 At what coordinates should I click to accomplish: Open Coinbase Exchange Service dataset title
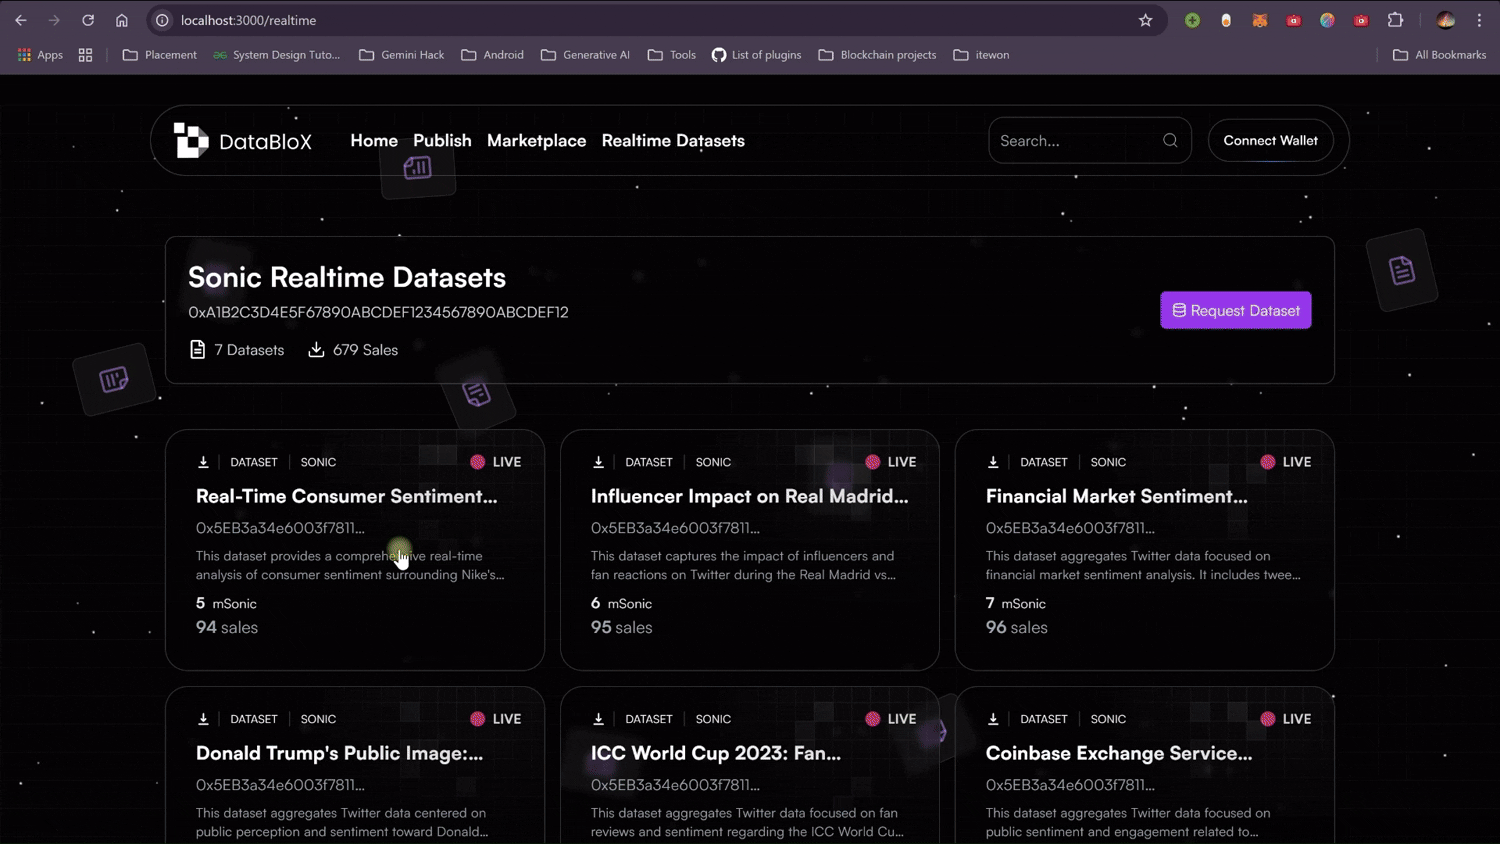[1119, 753]
